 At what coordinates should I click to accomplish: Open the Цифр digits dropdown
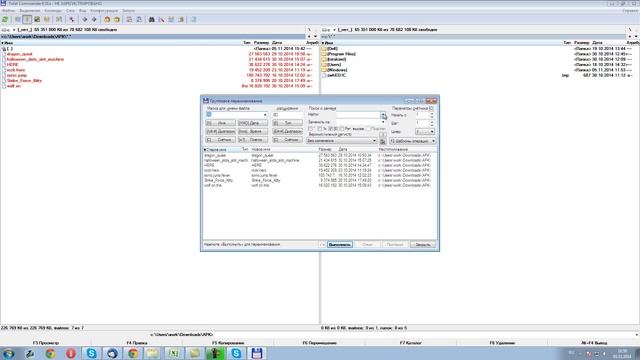(425, 132)
